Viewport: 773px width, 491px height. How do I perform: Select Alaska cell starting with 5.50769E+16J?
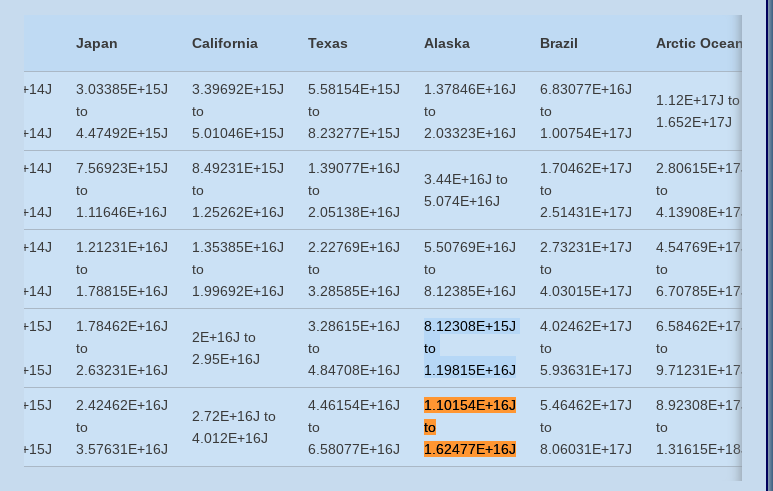click(x=470, y=269)
